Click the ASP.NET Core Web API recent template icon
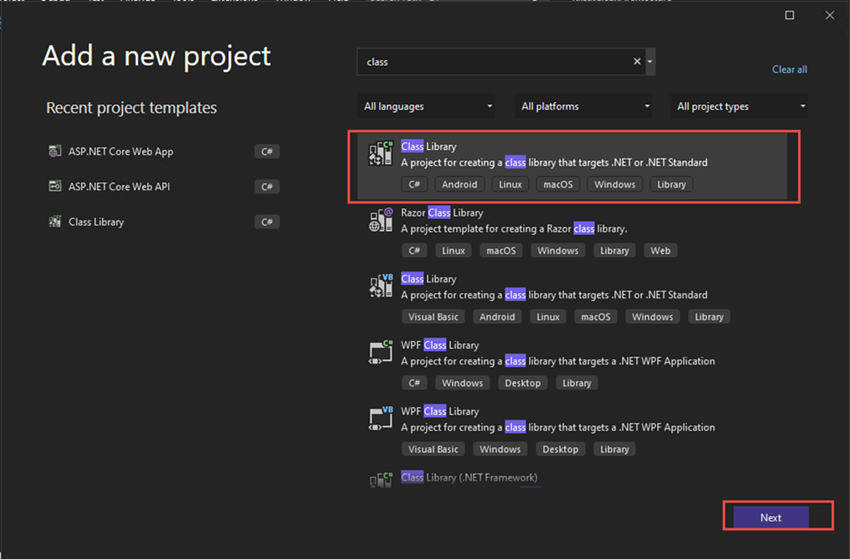 (55, 187)
